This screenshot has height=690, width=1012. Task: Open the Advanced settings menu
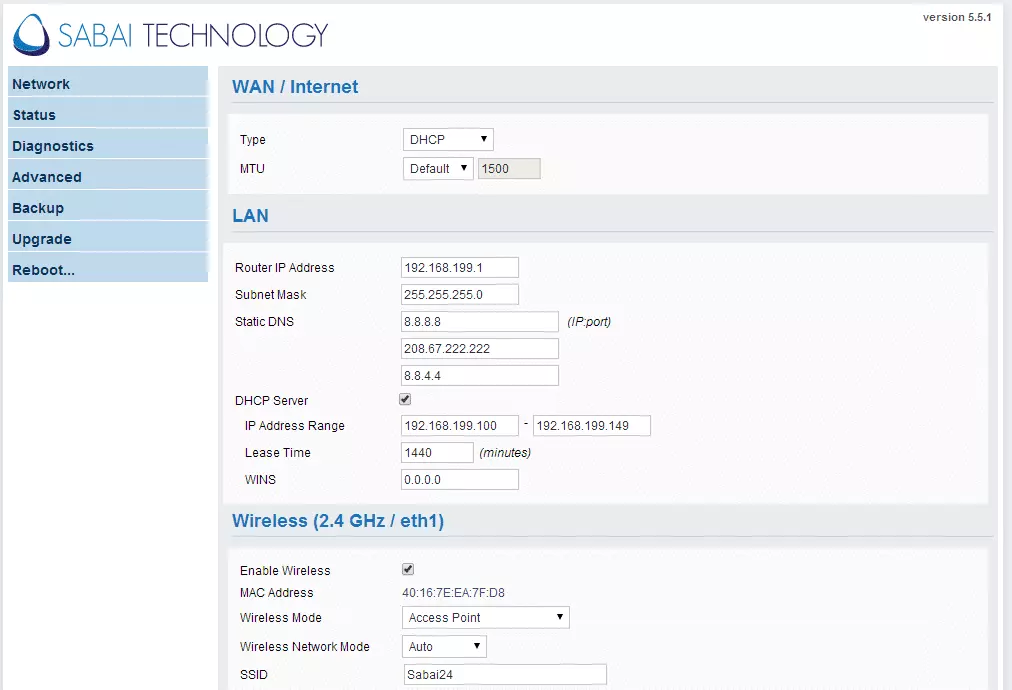47,177
